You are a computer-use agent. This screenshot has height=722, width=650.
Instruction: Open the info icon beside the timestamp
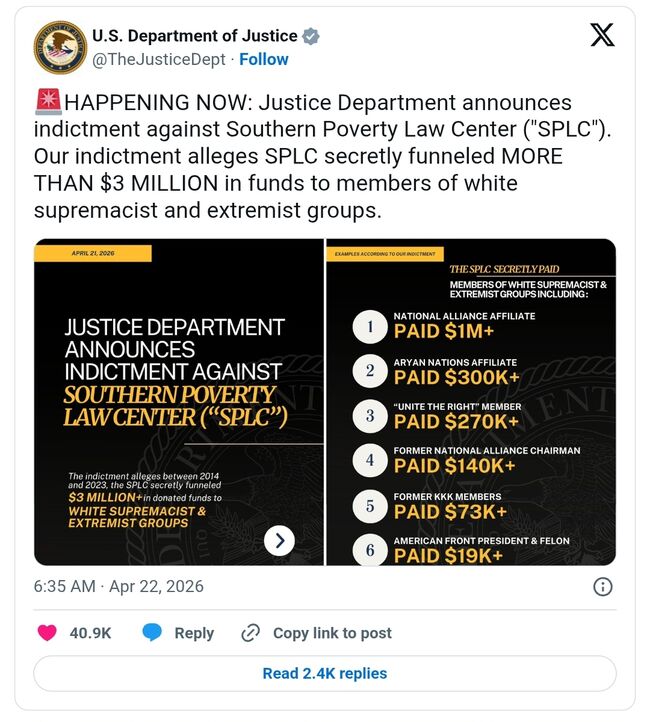click(x=603, y=587)
